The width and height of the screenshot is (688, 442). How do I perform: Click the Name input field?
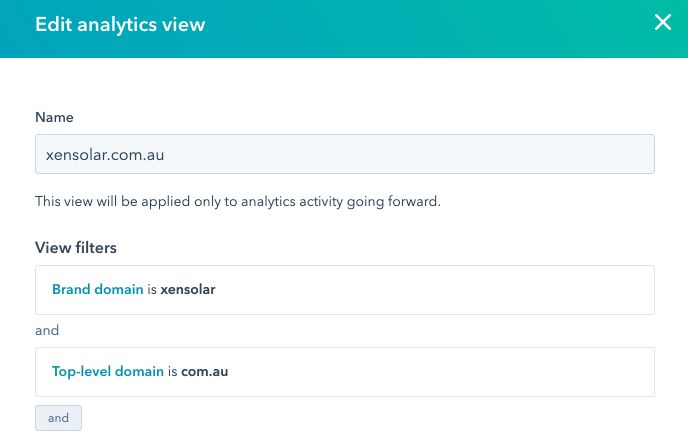344,155
